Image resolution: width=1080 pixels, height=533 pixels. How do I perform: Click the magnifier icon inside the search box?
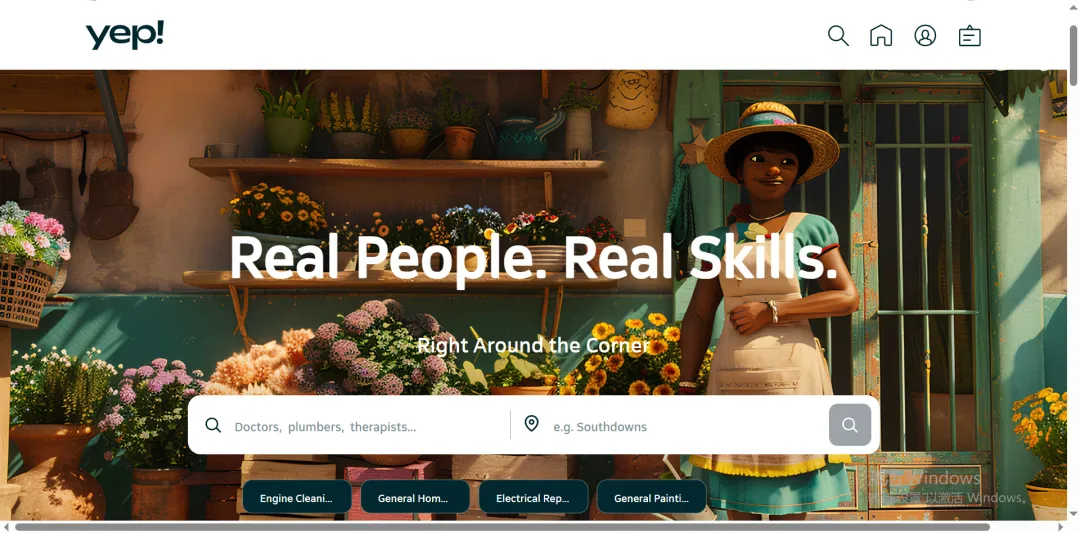(213, 425)
